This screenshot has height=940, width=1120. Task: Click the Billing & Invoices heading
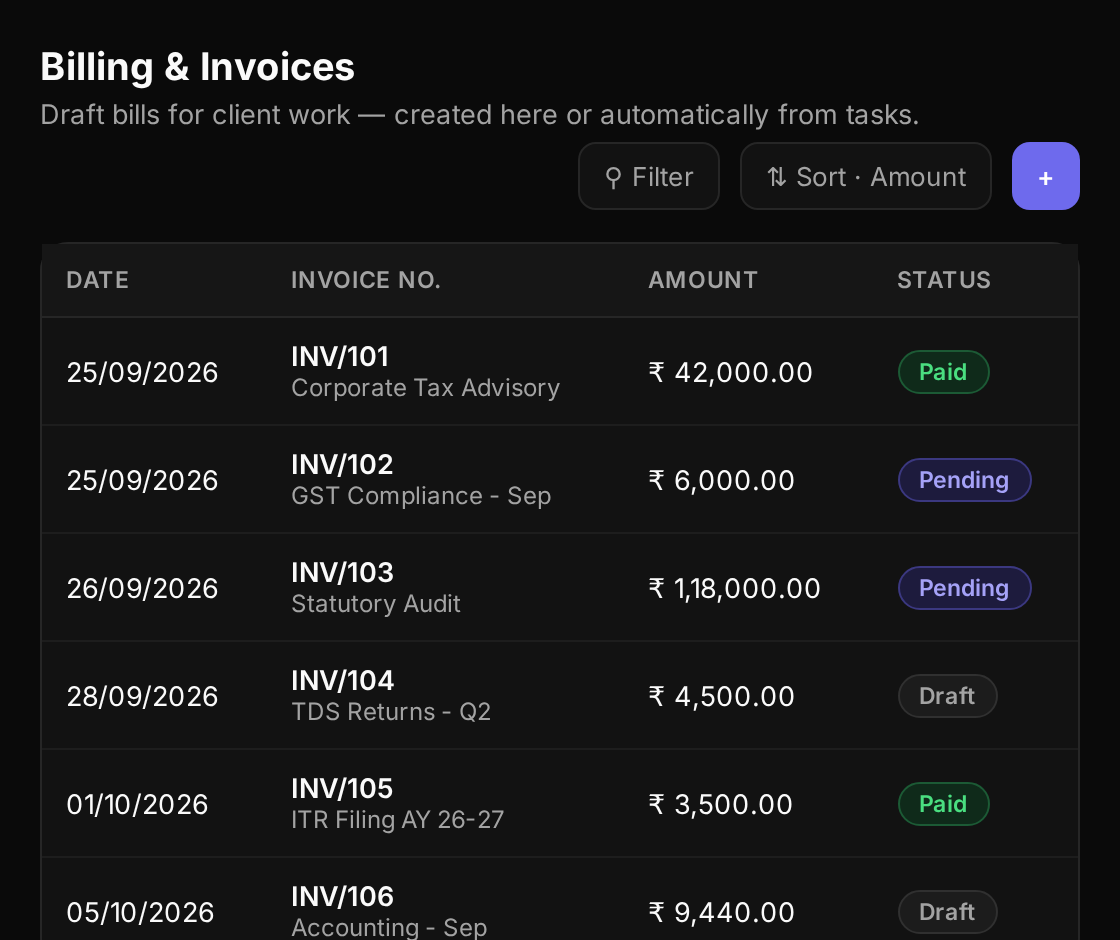click(197, 66)
